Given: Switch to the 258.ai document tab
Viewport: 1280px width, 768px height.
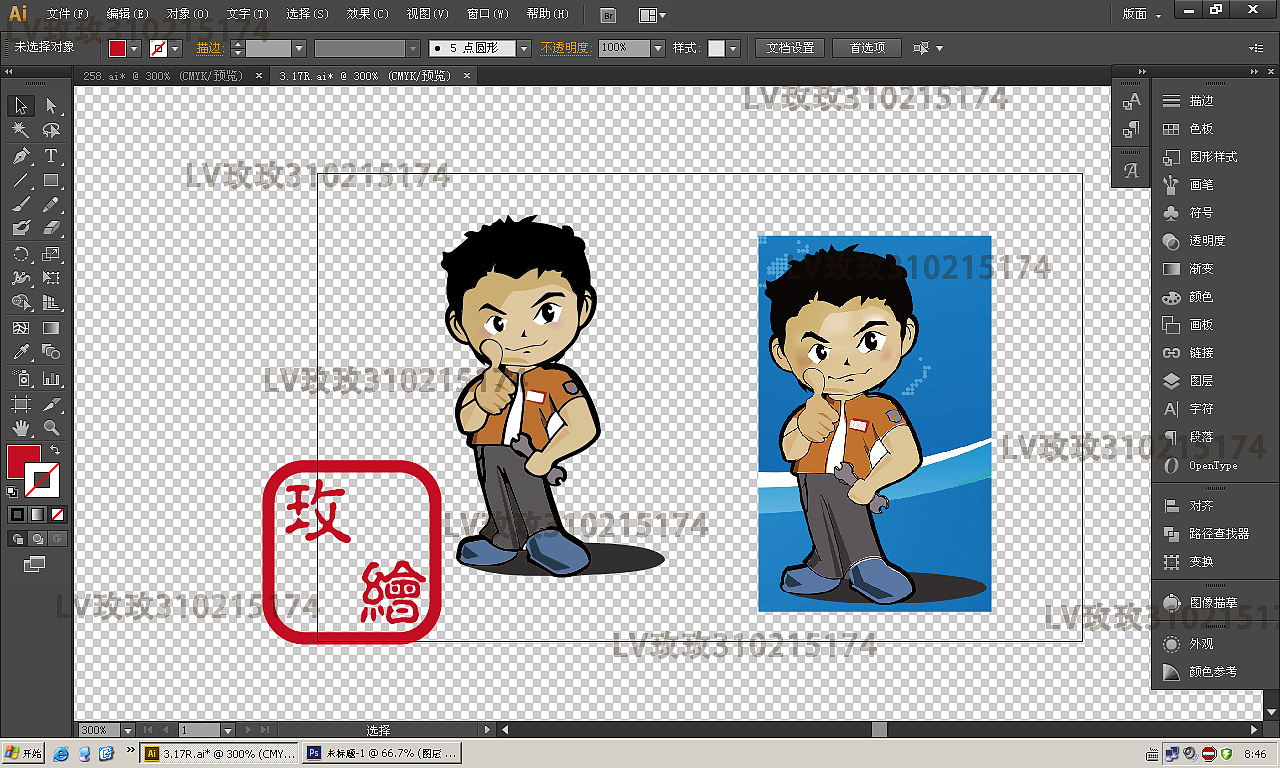Looking at the screenshot, I should [163, 76].
